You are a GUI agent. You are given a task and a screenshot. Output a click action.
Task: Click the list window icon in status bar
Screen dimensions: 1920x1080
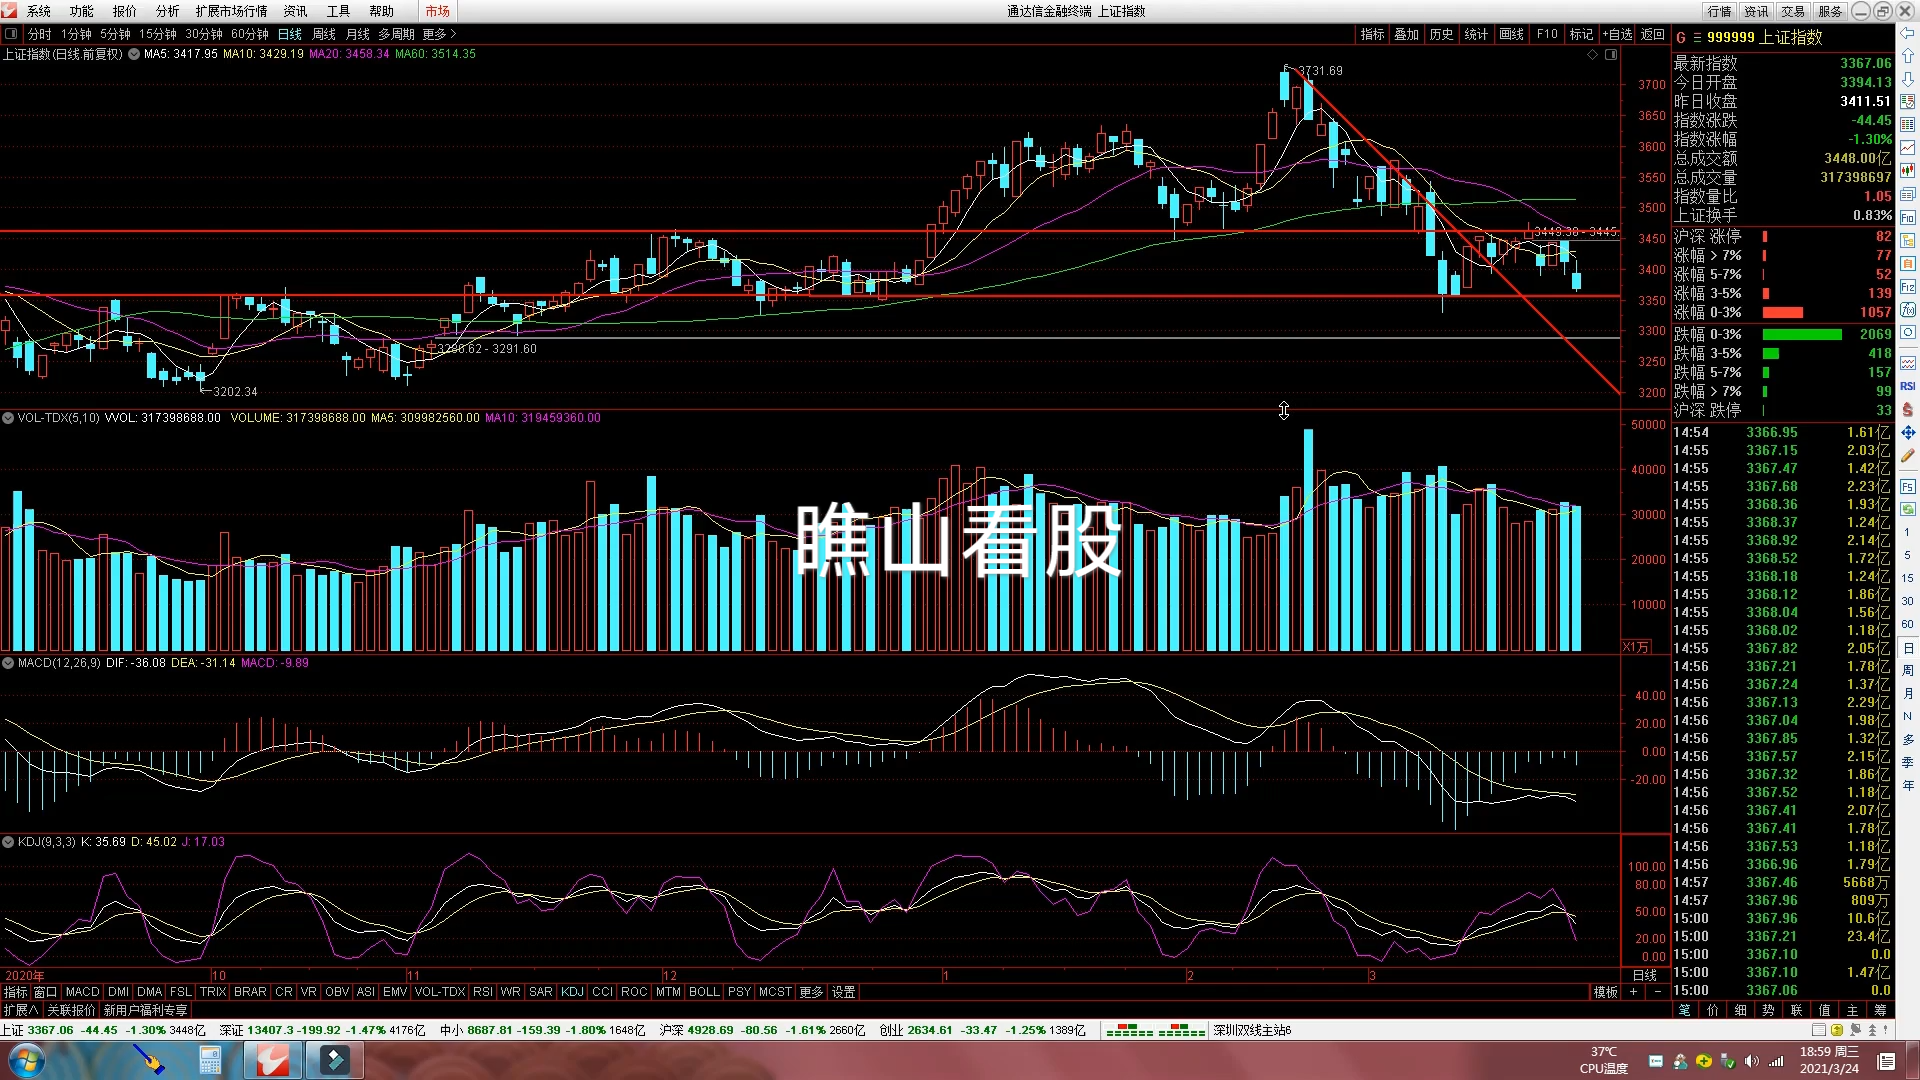click(1820, 1030)
